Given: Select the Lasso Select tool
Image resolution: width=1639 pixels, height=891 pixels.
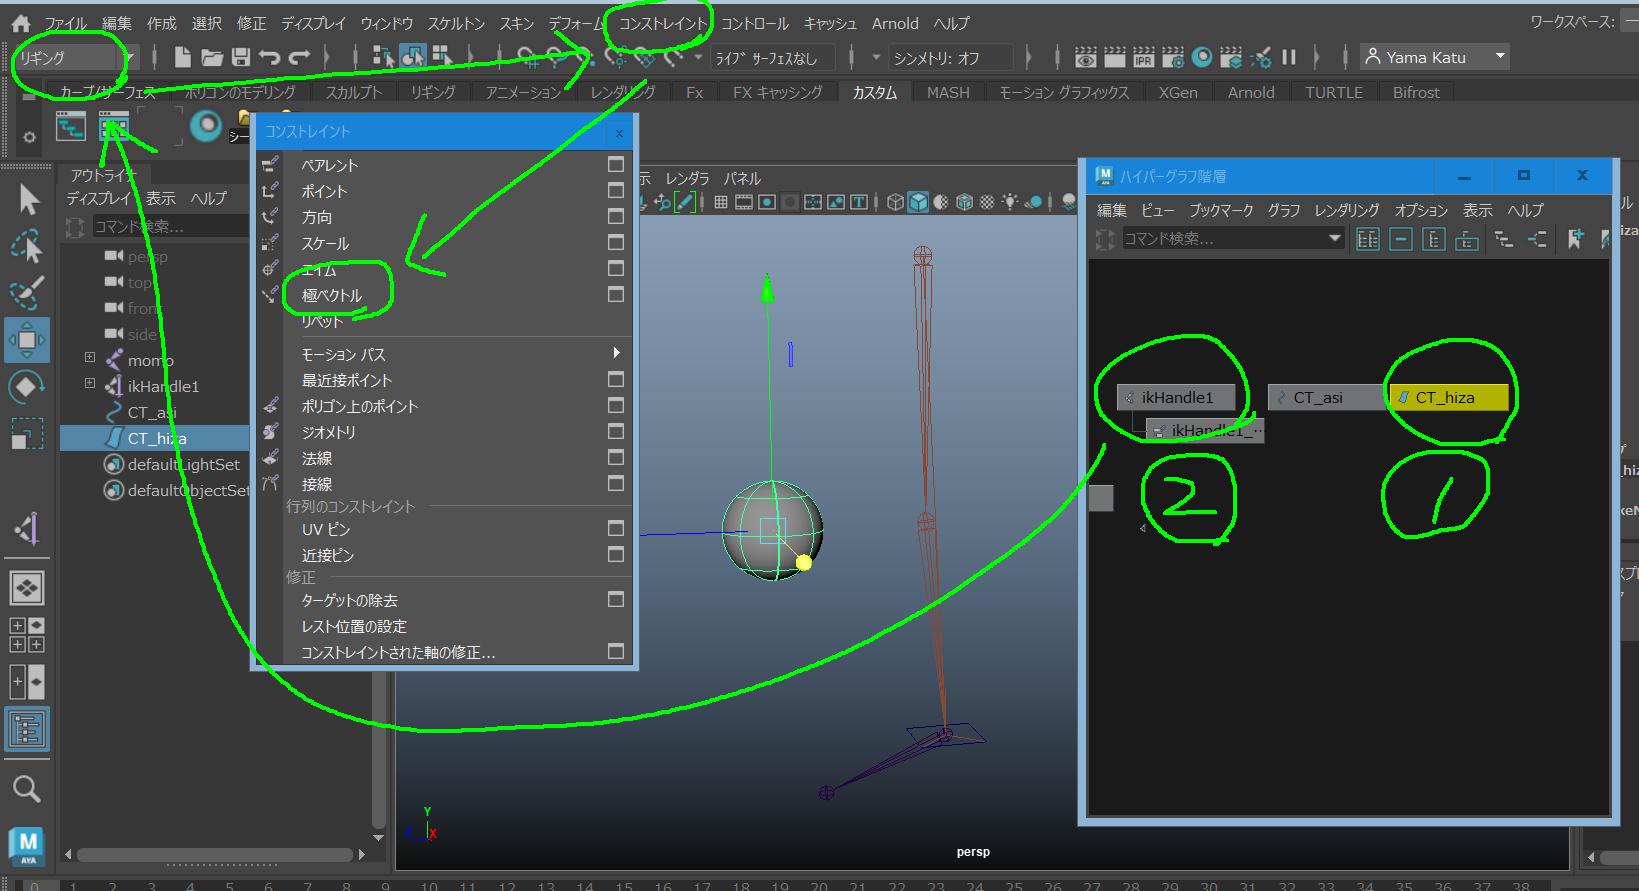Looking at the screenshot, I should pyautogui.click(x=27, y=246).
